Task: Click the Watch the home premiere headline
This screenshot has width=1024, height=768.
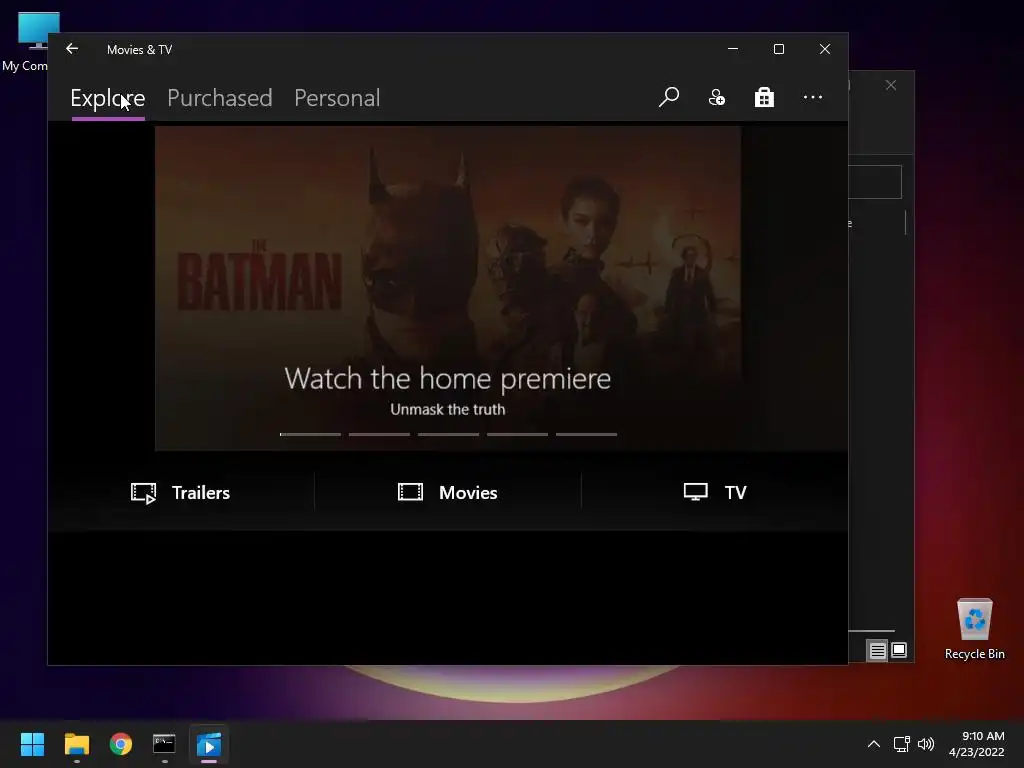Action: click(x=448, y=379)
